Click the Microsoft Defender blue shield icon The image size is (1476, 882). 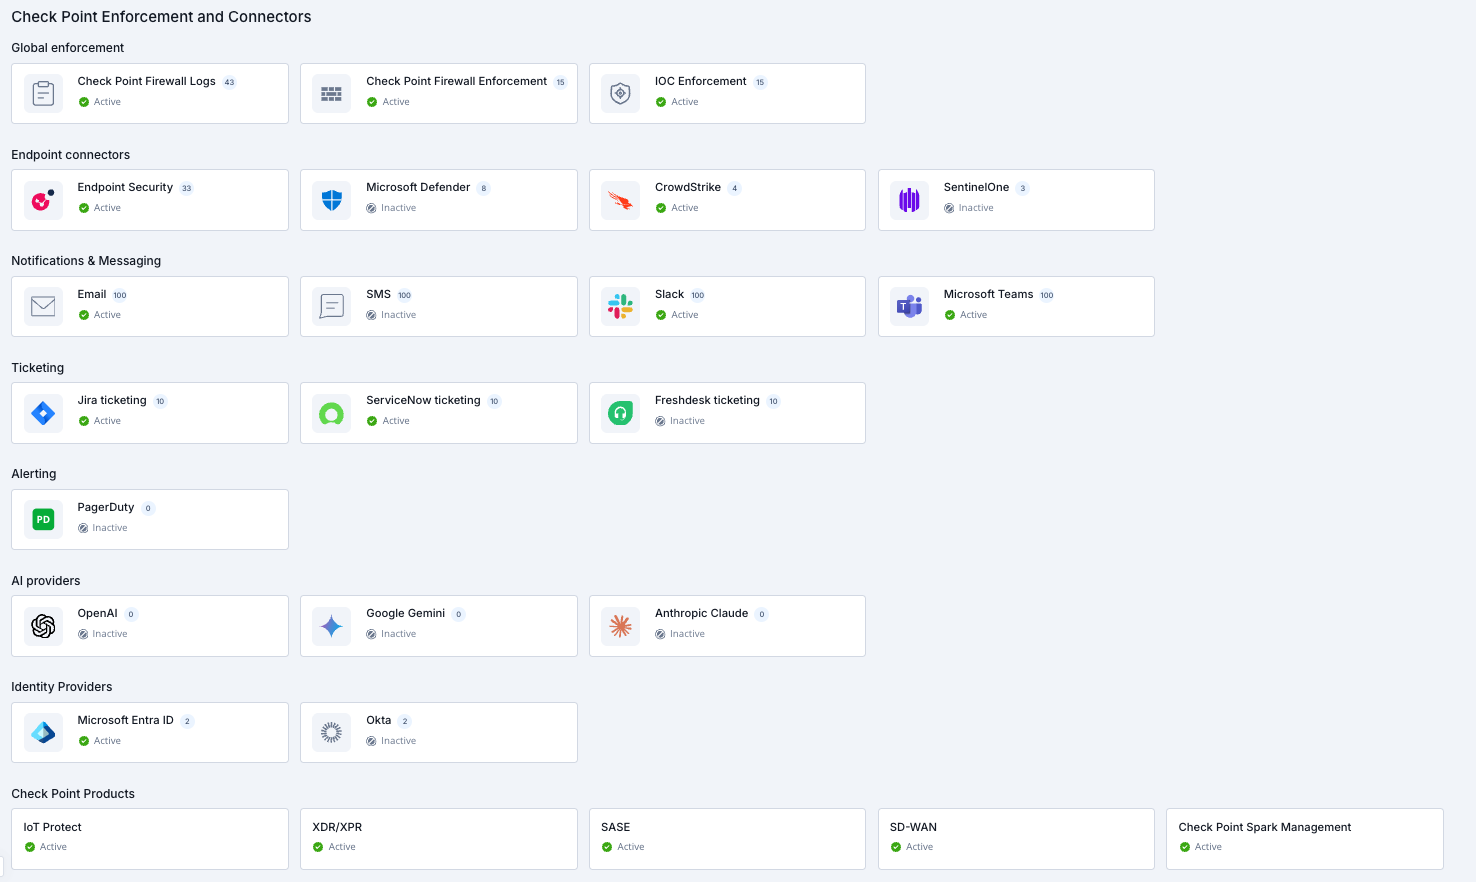pyautogui.click(x=332, y=200)
